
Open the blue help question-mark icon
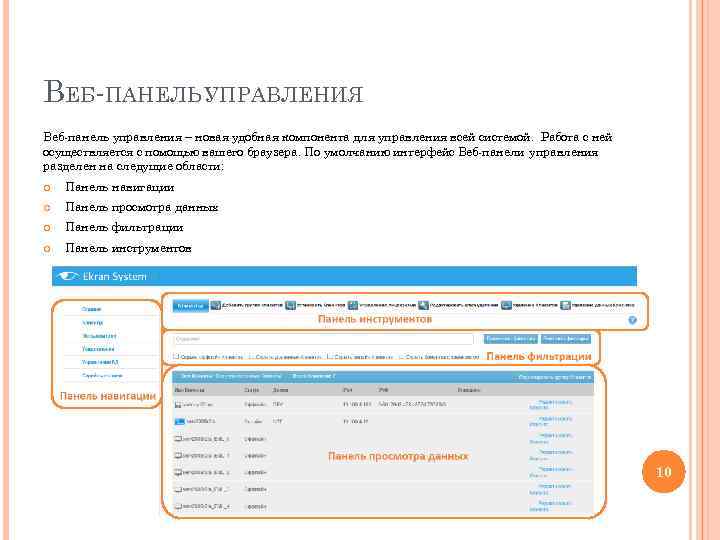(x=632, y=320)
